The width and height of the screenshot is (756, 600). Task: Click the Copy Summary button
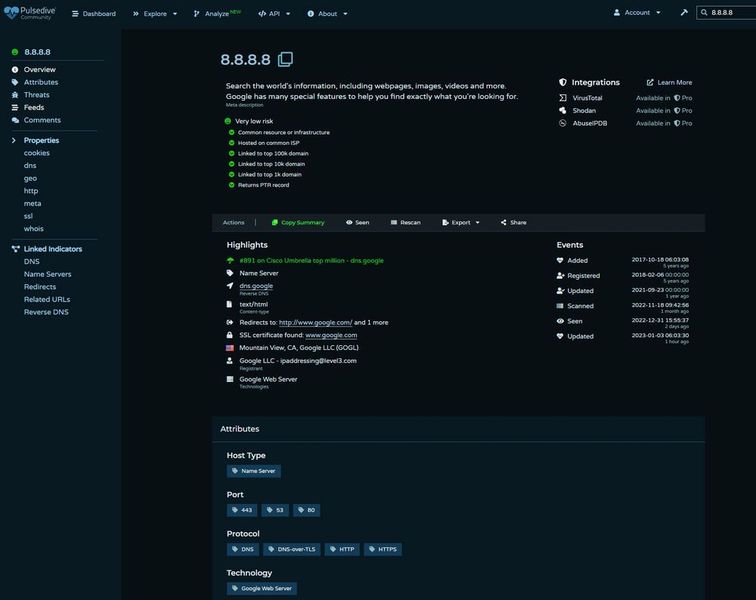(298, 222)
